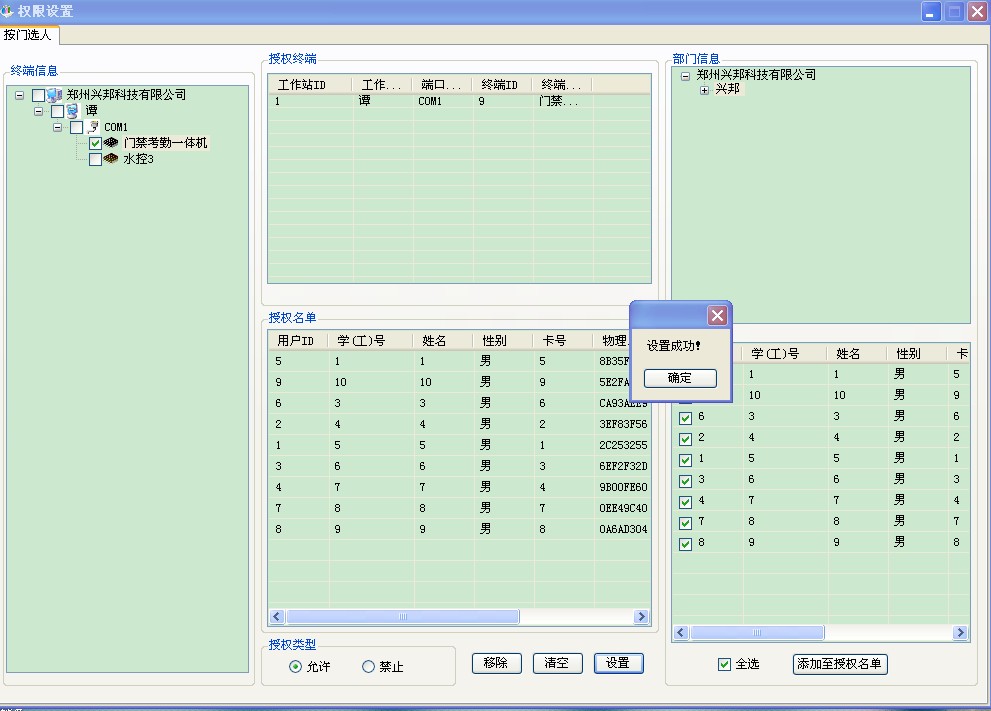Screen dimensions: 991x711
Task: Check the 水控3 checkbox
Action: tap(95, 159)
